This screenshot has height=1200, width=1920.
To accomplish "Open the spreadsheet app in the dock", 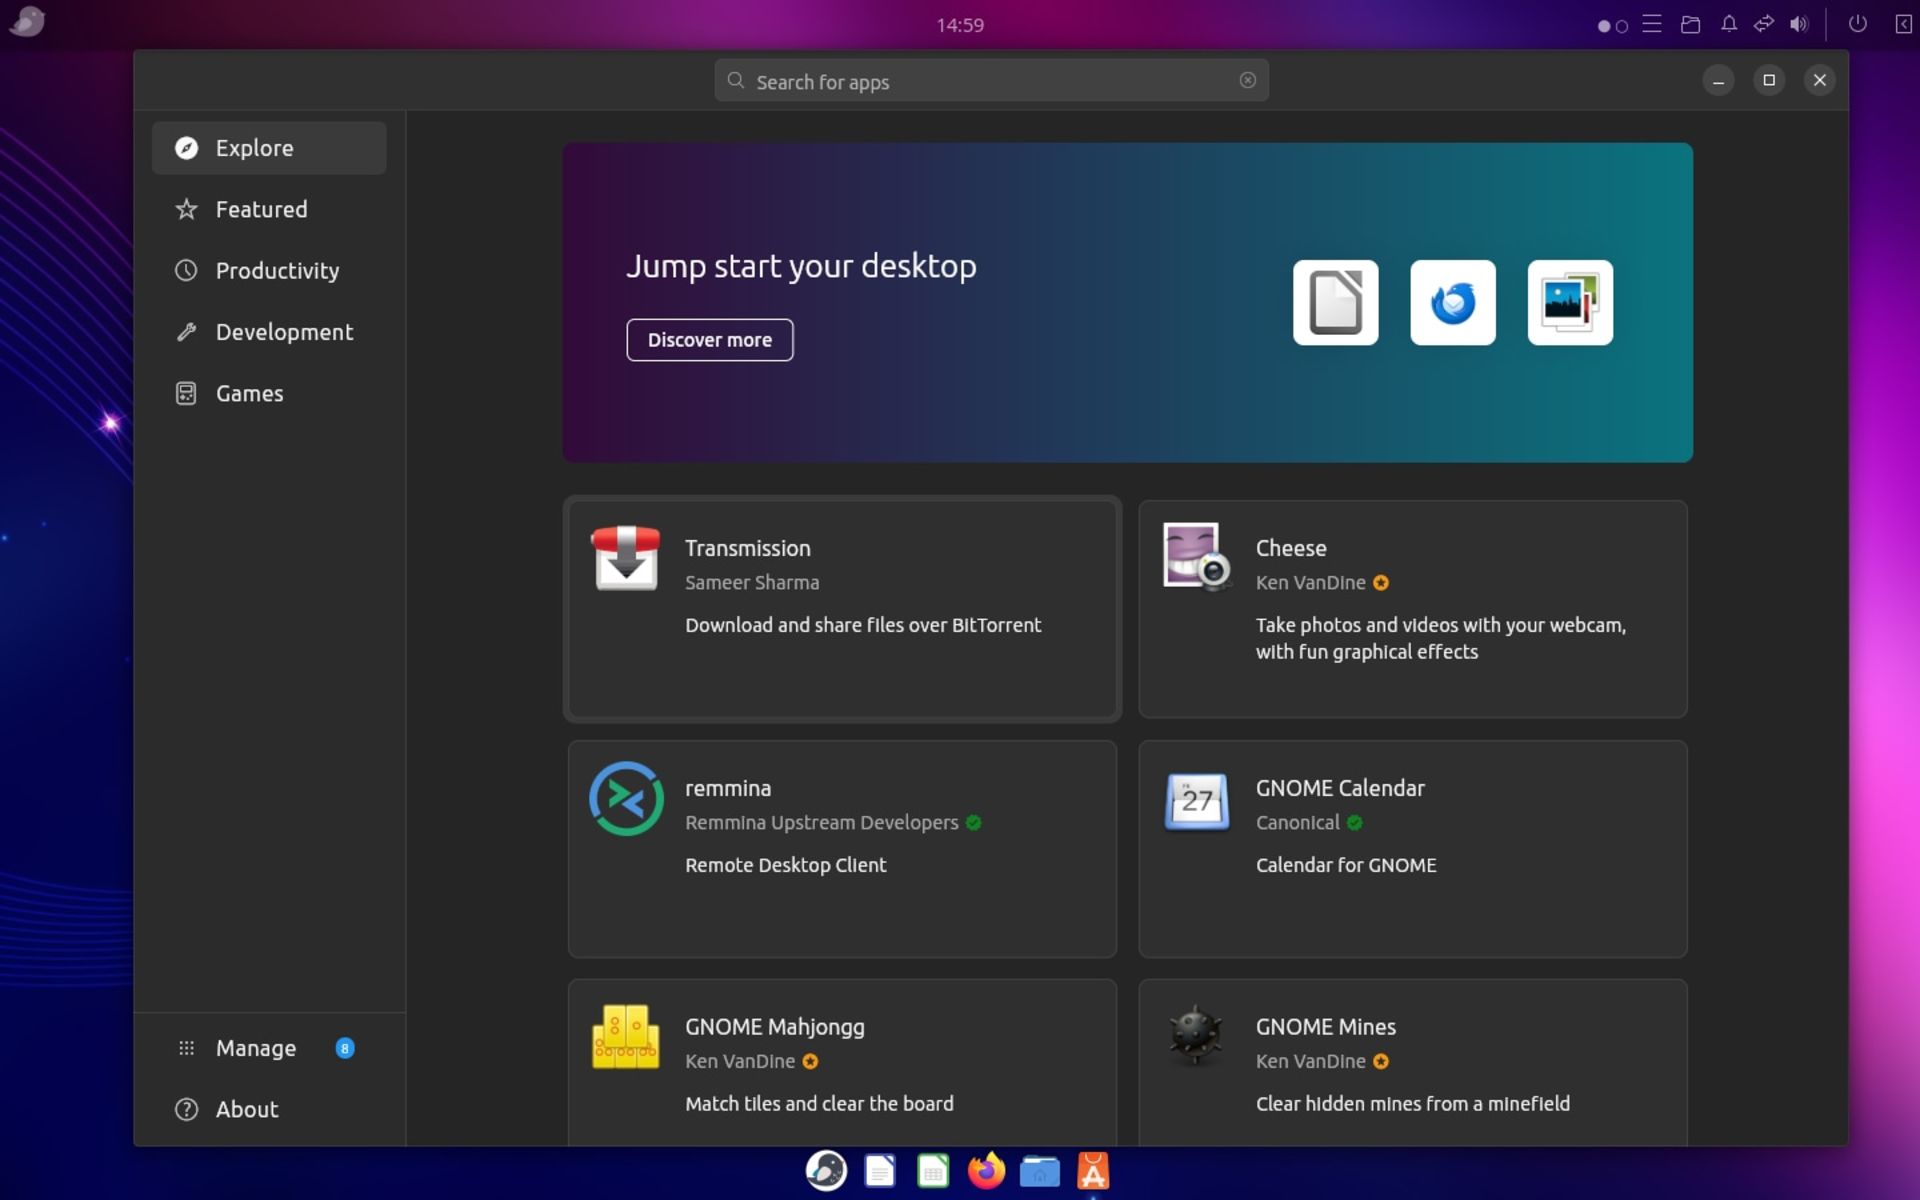I will [933, 1171].
